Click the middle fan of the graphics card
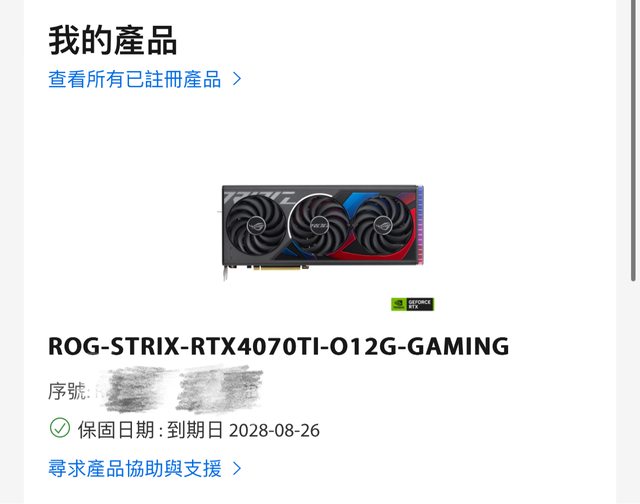The image size is (640, 504). [320, 225]
